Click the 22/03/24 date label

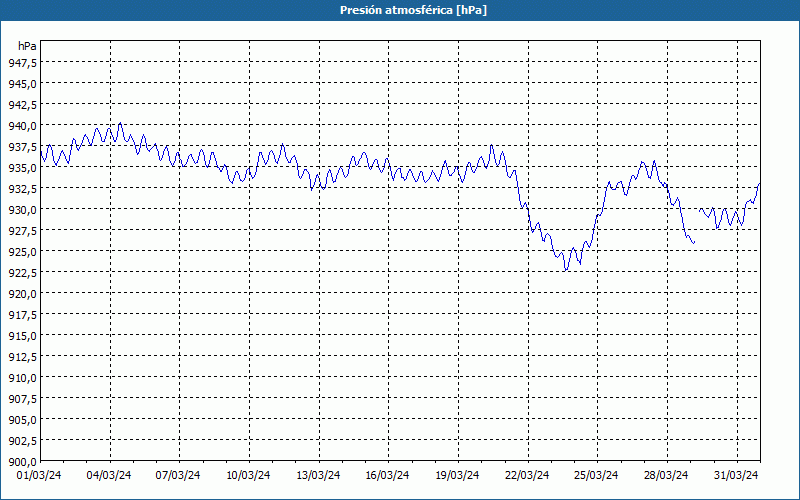pyautogui.click(x=527, y=475)
